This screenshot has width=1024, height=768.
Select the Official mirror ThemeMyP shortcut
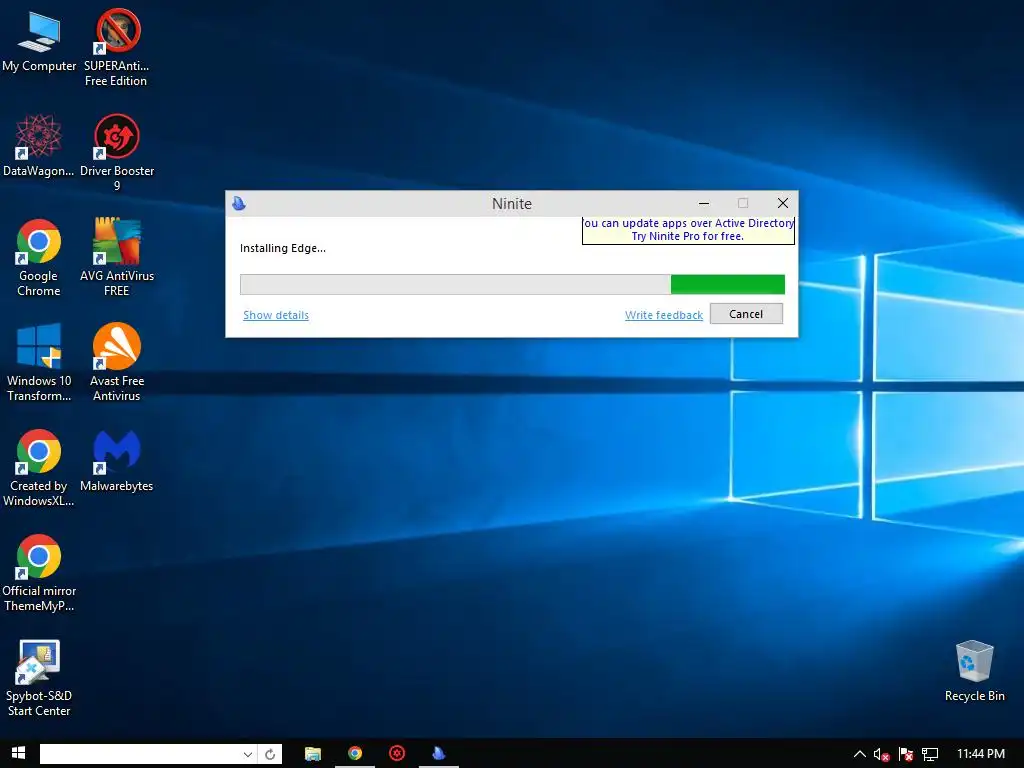tap(39, 573)
